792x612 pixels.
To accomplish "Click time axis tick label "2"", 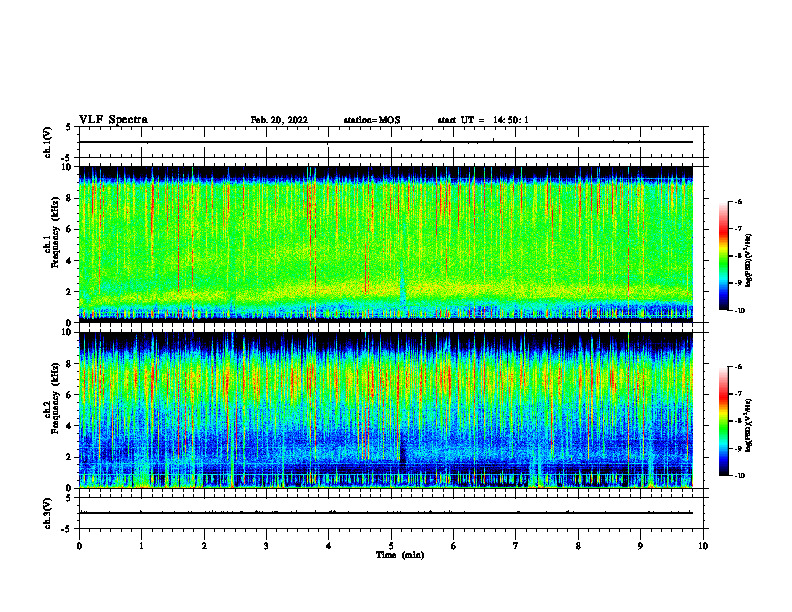I will coord(204,546).
